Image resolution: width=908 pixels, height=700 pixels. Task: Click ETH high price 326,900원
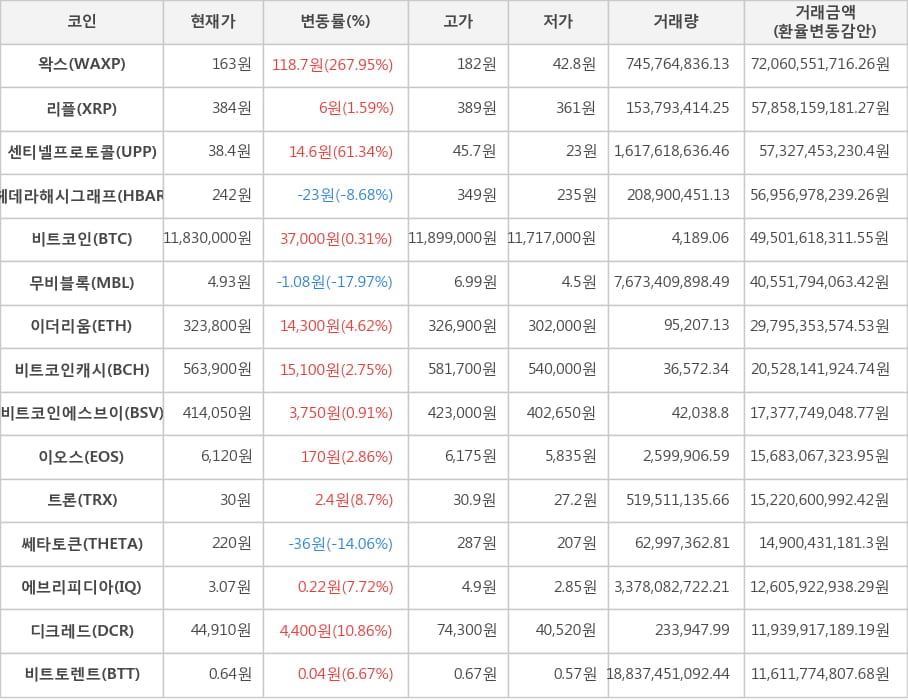click(x=462, y=326)
